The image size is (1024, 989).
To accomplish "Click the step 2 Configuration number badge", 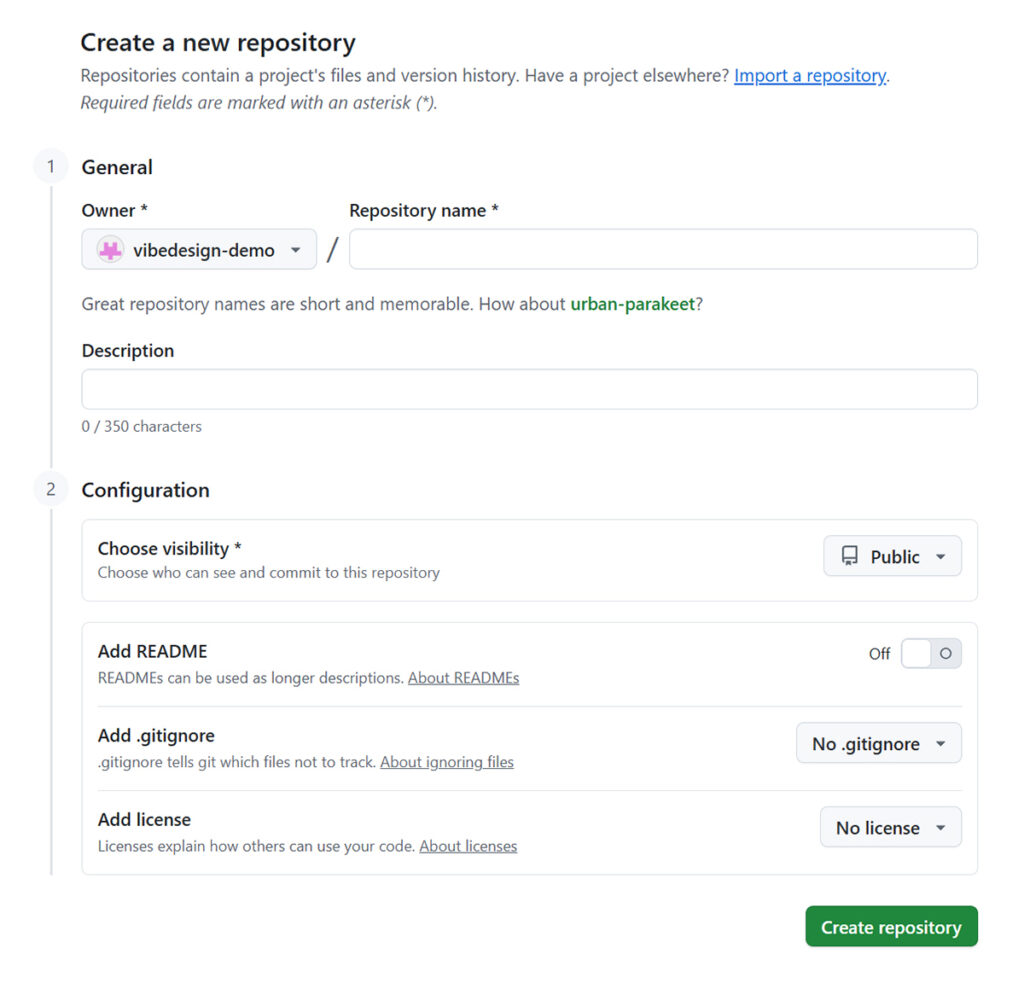I will coord(51,490).
